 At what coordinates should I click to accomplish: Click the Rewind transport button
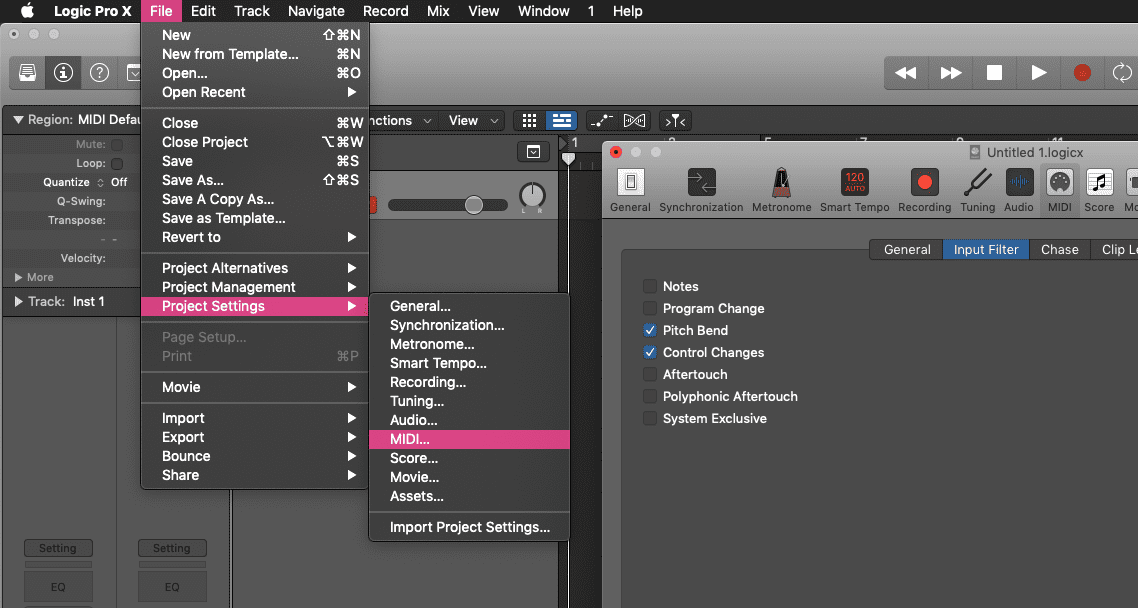click(x=906, y=73)
